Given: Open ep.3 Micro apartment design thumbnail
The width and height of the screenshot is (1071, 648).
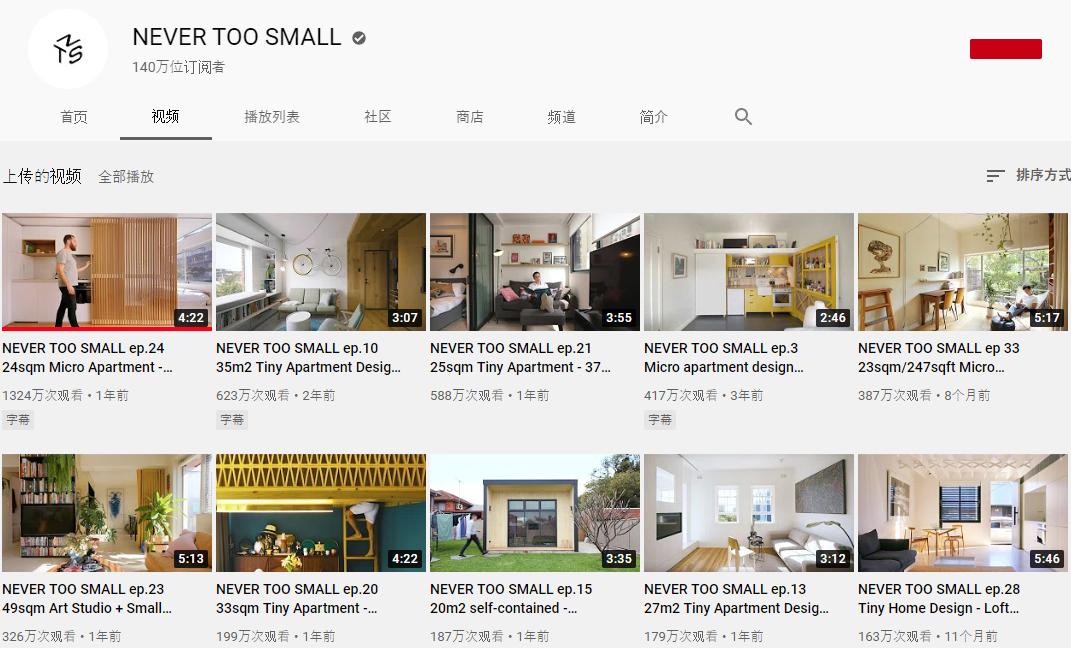Looking at the screenshot, I should tap(749, 272).
